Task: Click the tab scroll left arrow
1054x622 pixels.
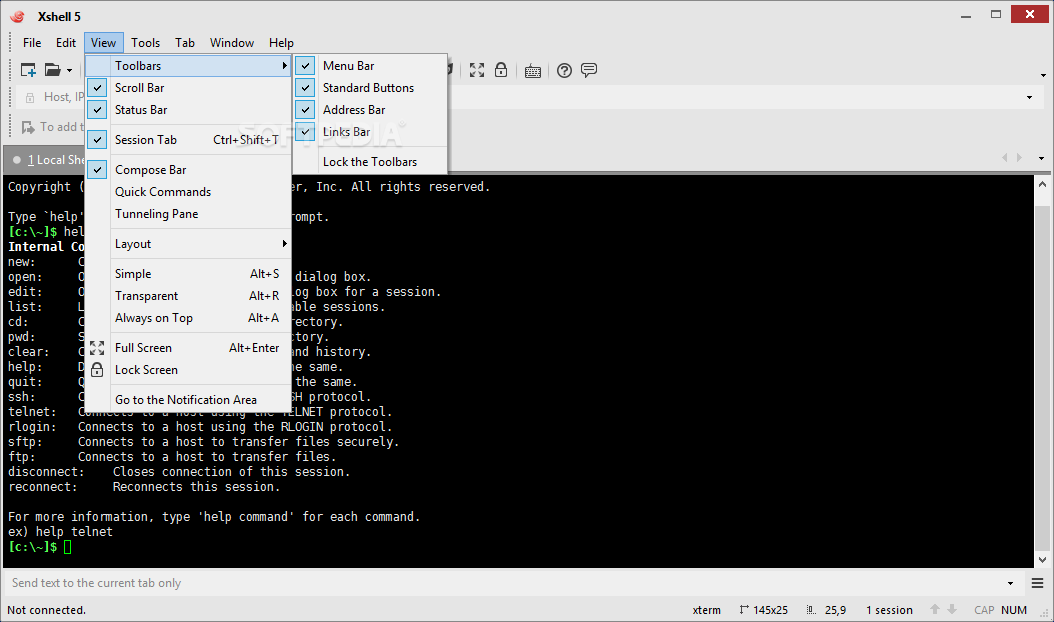Action: point(1005,158)
